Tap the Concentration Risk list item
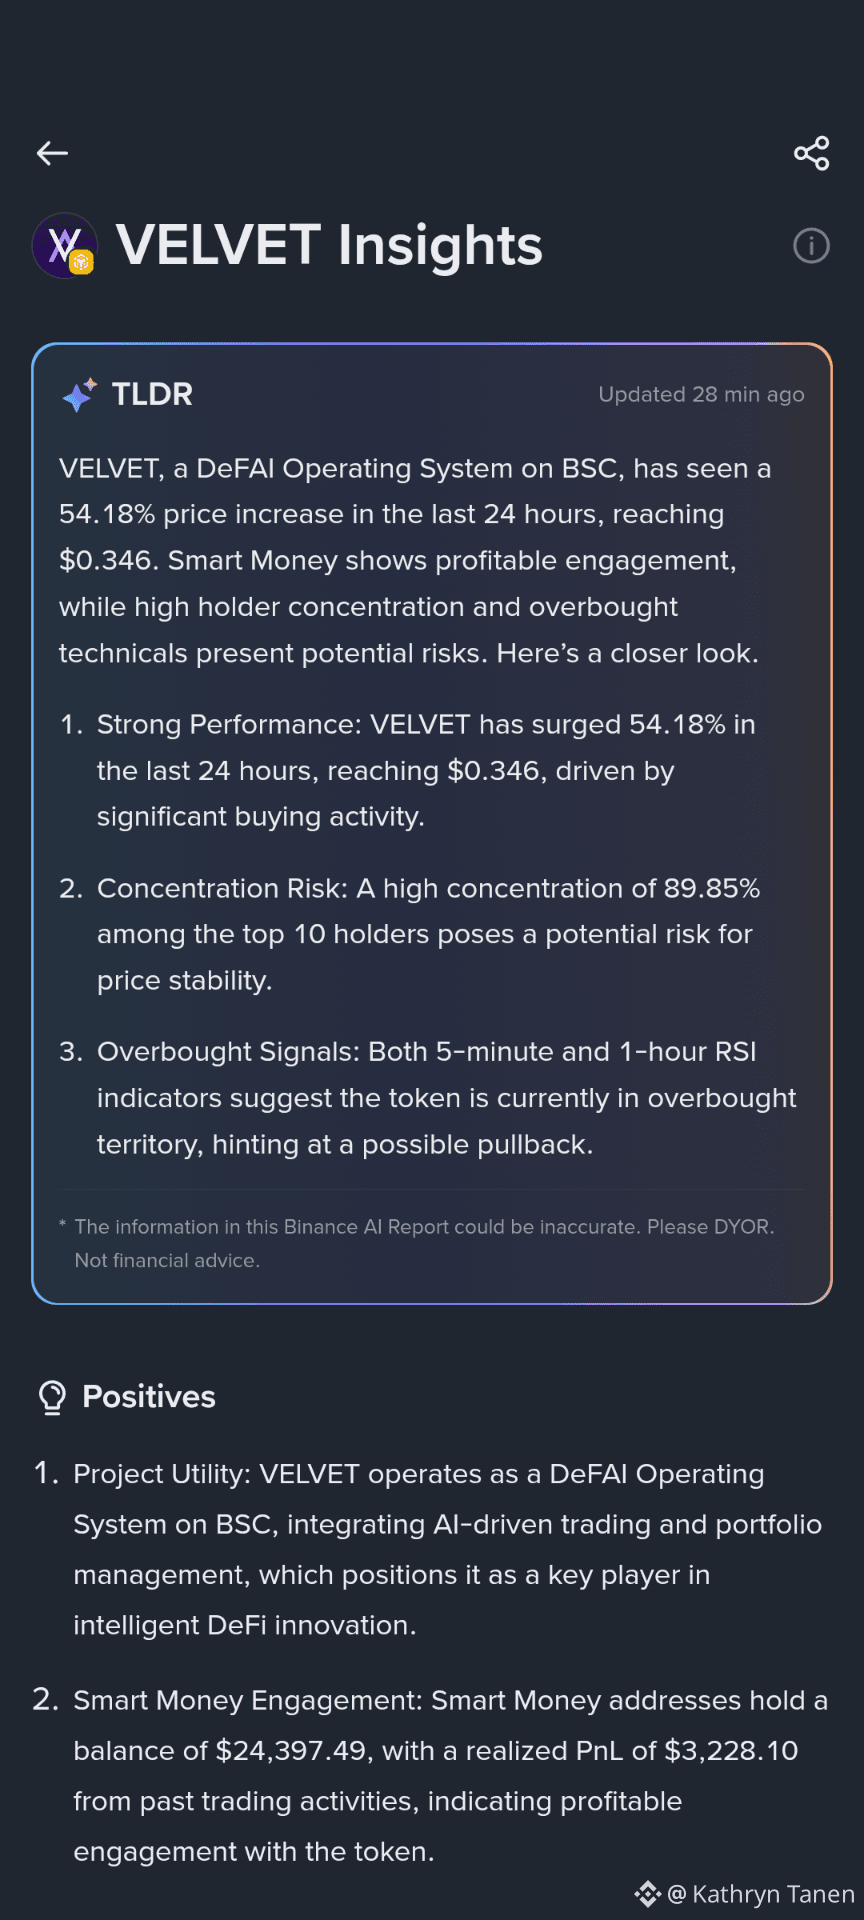 click(410, 934)
